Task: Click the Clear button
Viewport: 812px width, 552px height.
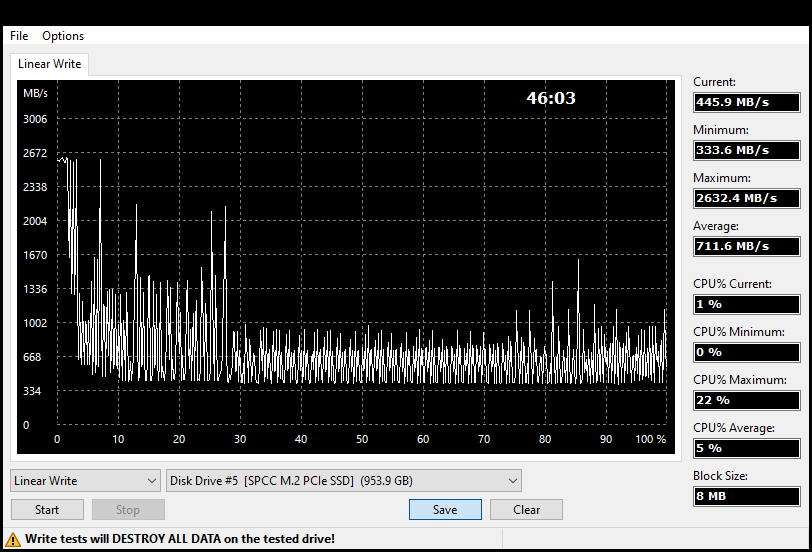Action: [526, 510]
